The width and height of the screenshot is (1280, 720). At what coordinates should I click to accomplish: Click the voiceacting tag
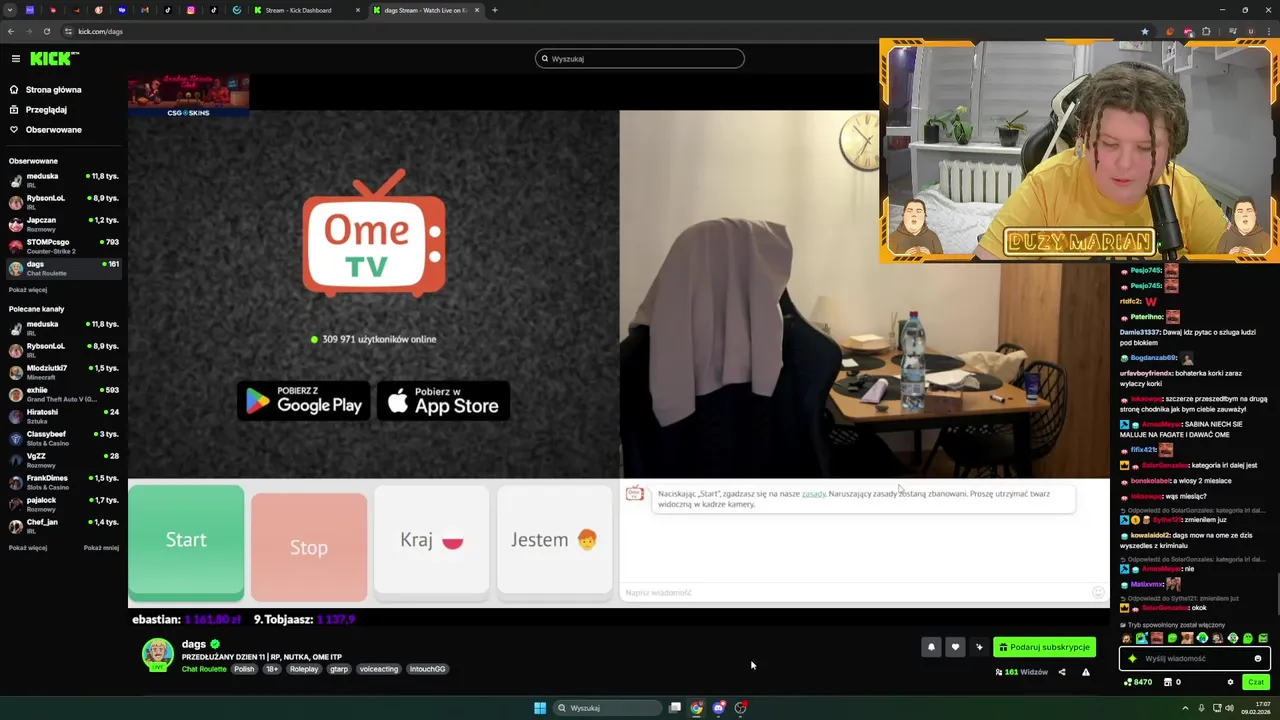pyautogui.click(x=379, y=669)
